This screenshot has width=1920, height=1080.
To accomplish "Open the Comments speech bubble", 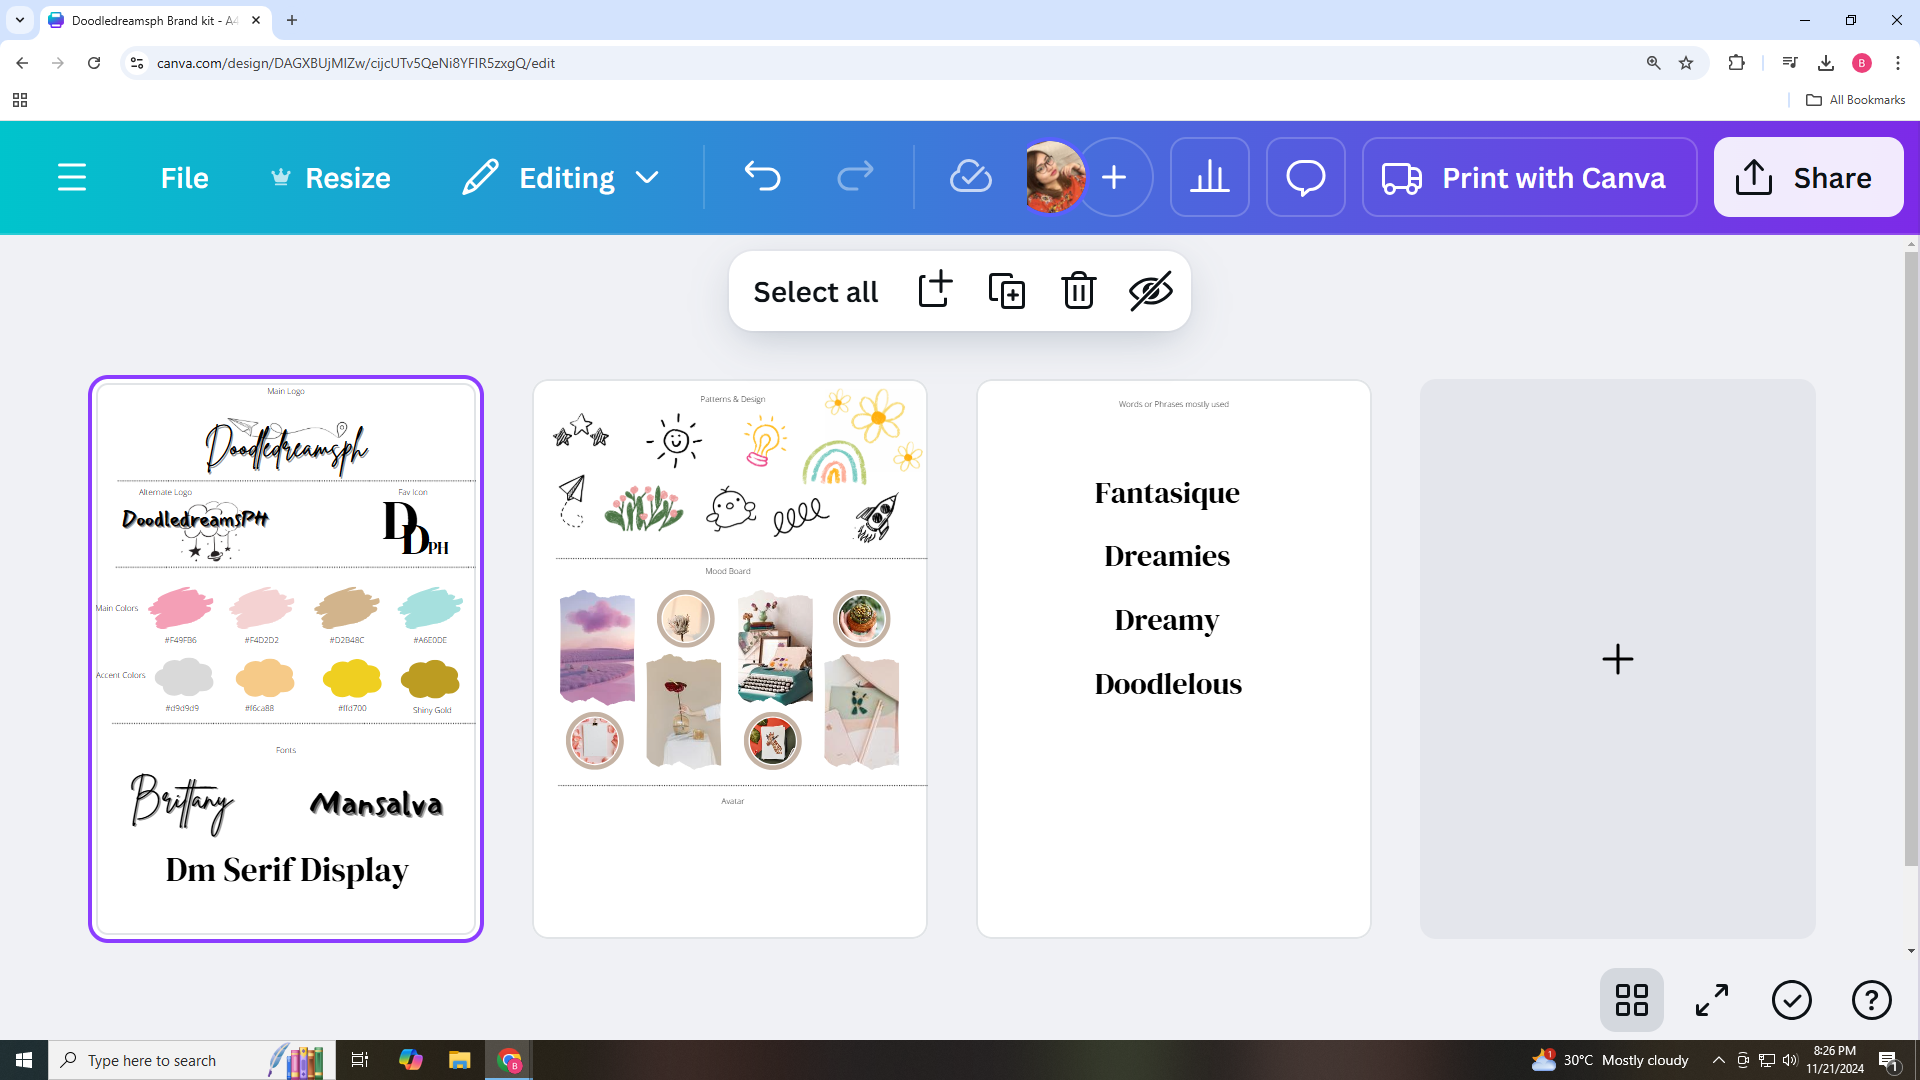I will pyautogui.click(x=1305, y=177).
